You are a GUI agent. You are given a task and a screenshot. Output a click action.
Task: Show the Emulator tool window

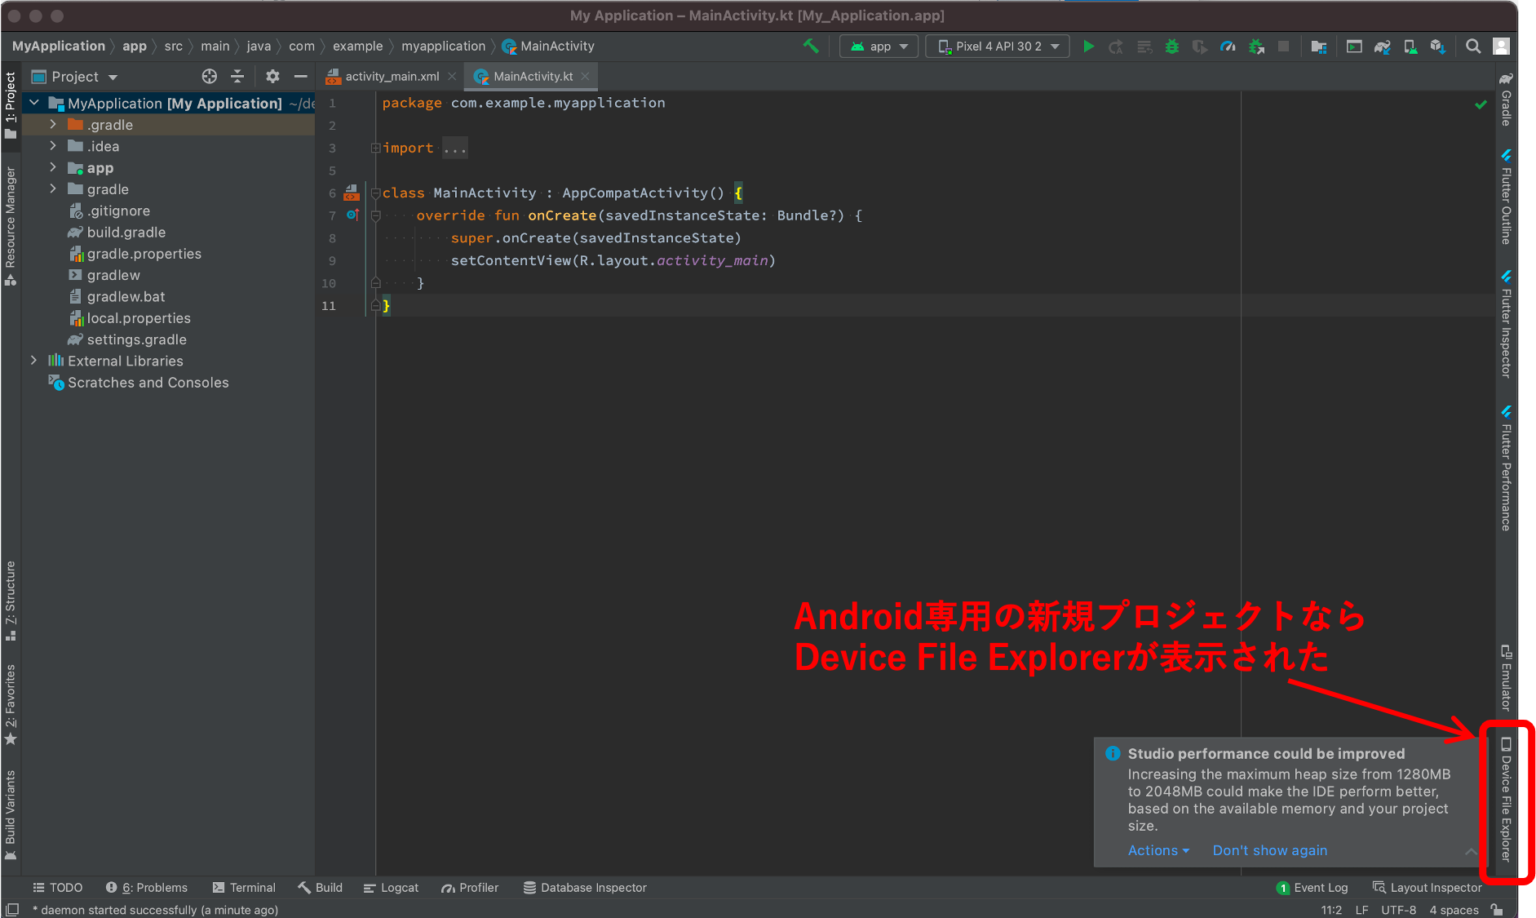[x=1505, y=677]
